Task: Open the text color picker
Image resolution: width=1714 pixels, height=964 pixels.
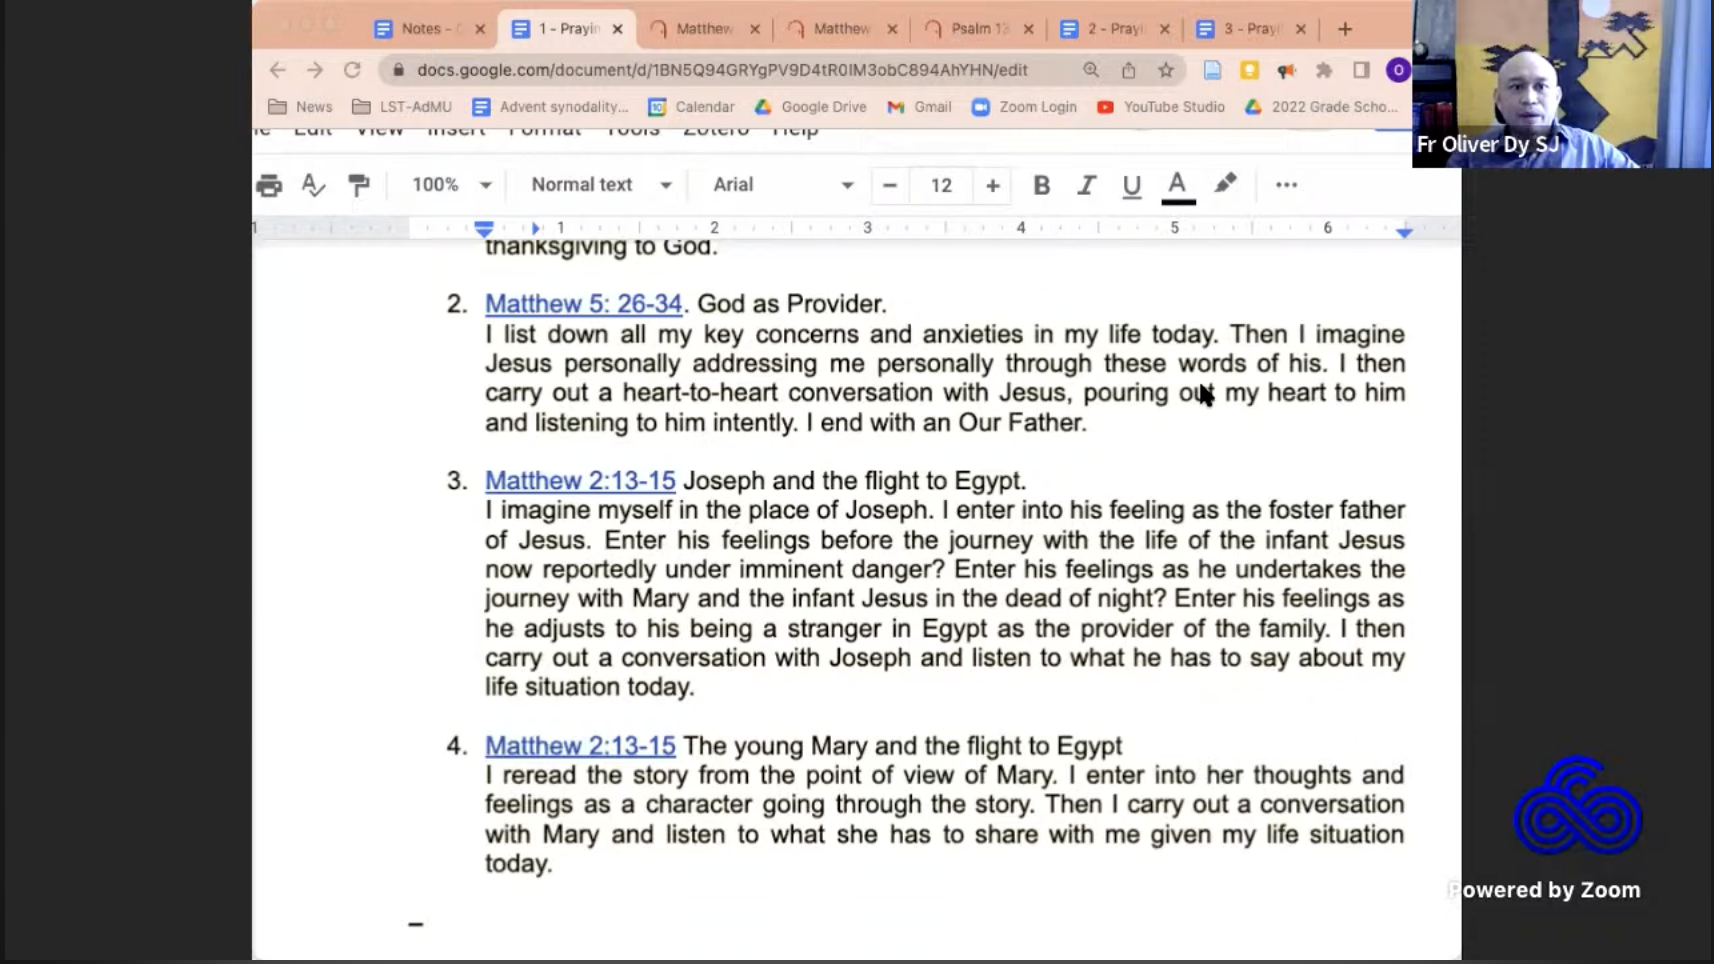Action: (x=1178, y=185)
